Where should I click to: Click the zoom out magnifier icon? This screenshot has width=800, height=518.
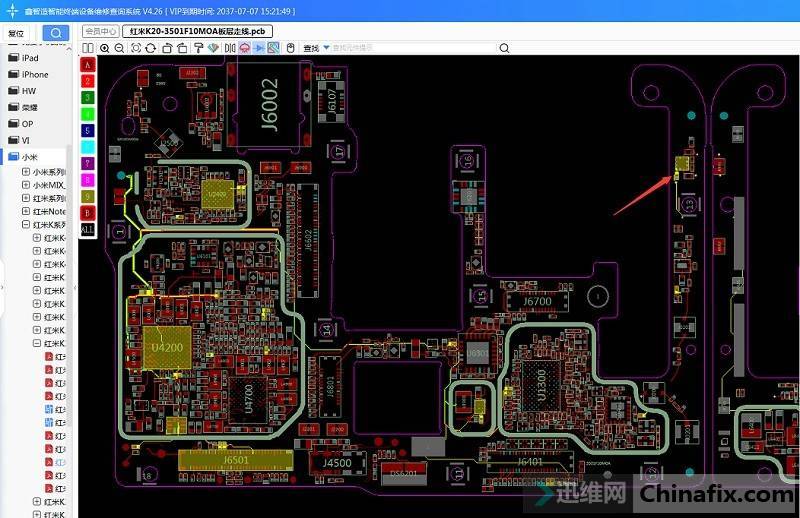[x=119, y=48]
